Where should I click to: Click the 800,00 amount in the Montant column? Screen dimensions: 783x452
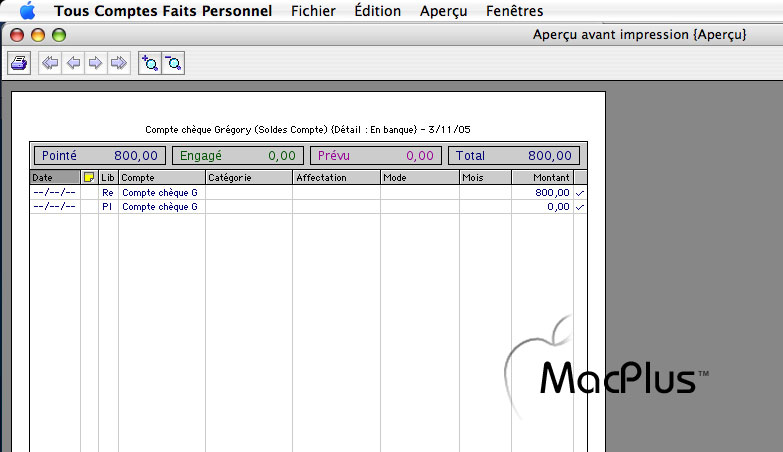(552, 193)
